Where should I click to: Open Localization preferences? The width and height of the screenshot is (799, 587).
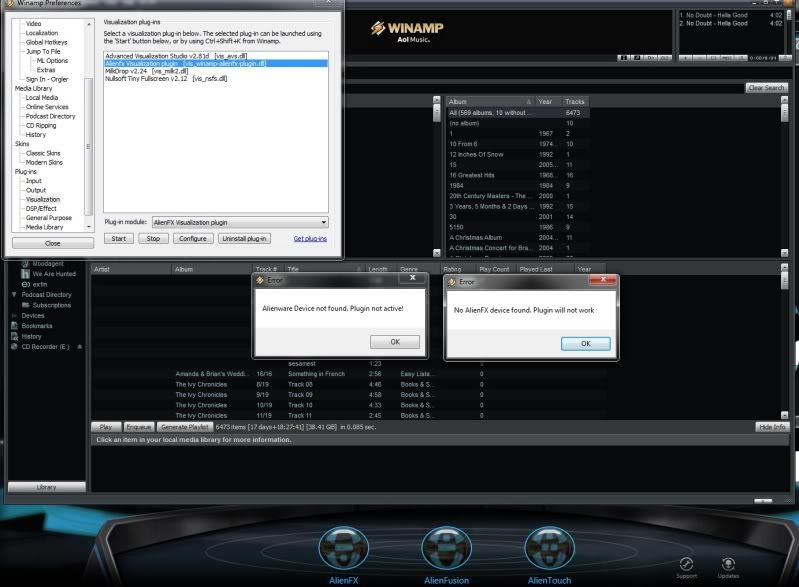pos(42,33)
